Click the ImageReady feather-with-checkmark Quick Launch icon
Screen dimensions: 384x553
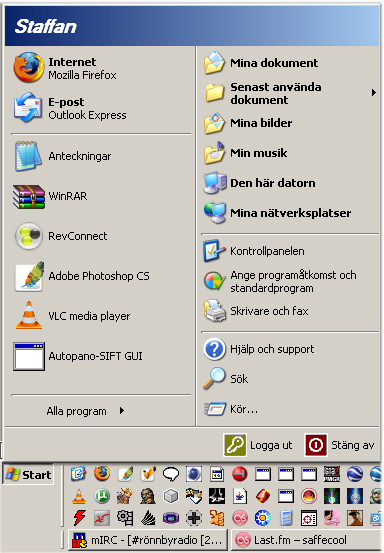[x=148, y=474]
